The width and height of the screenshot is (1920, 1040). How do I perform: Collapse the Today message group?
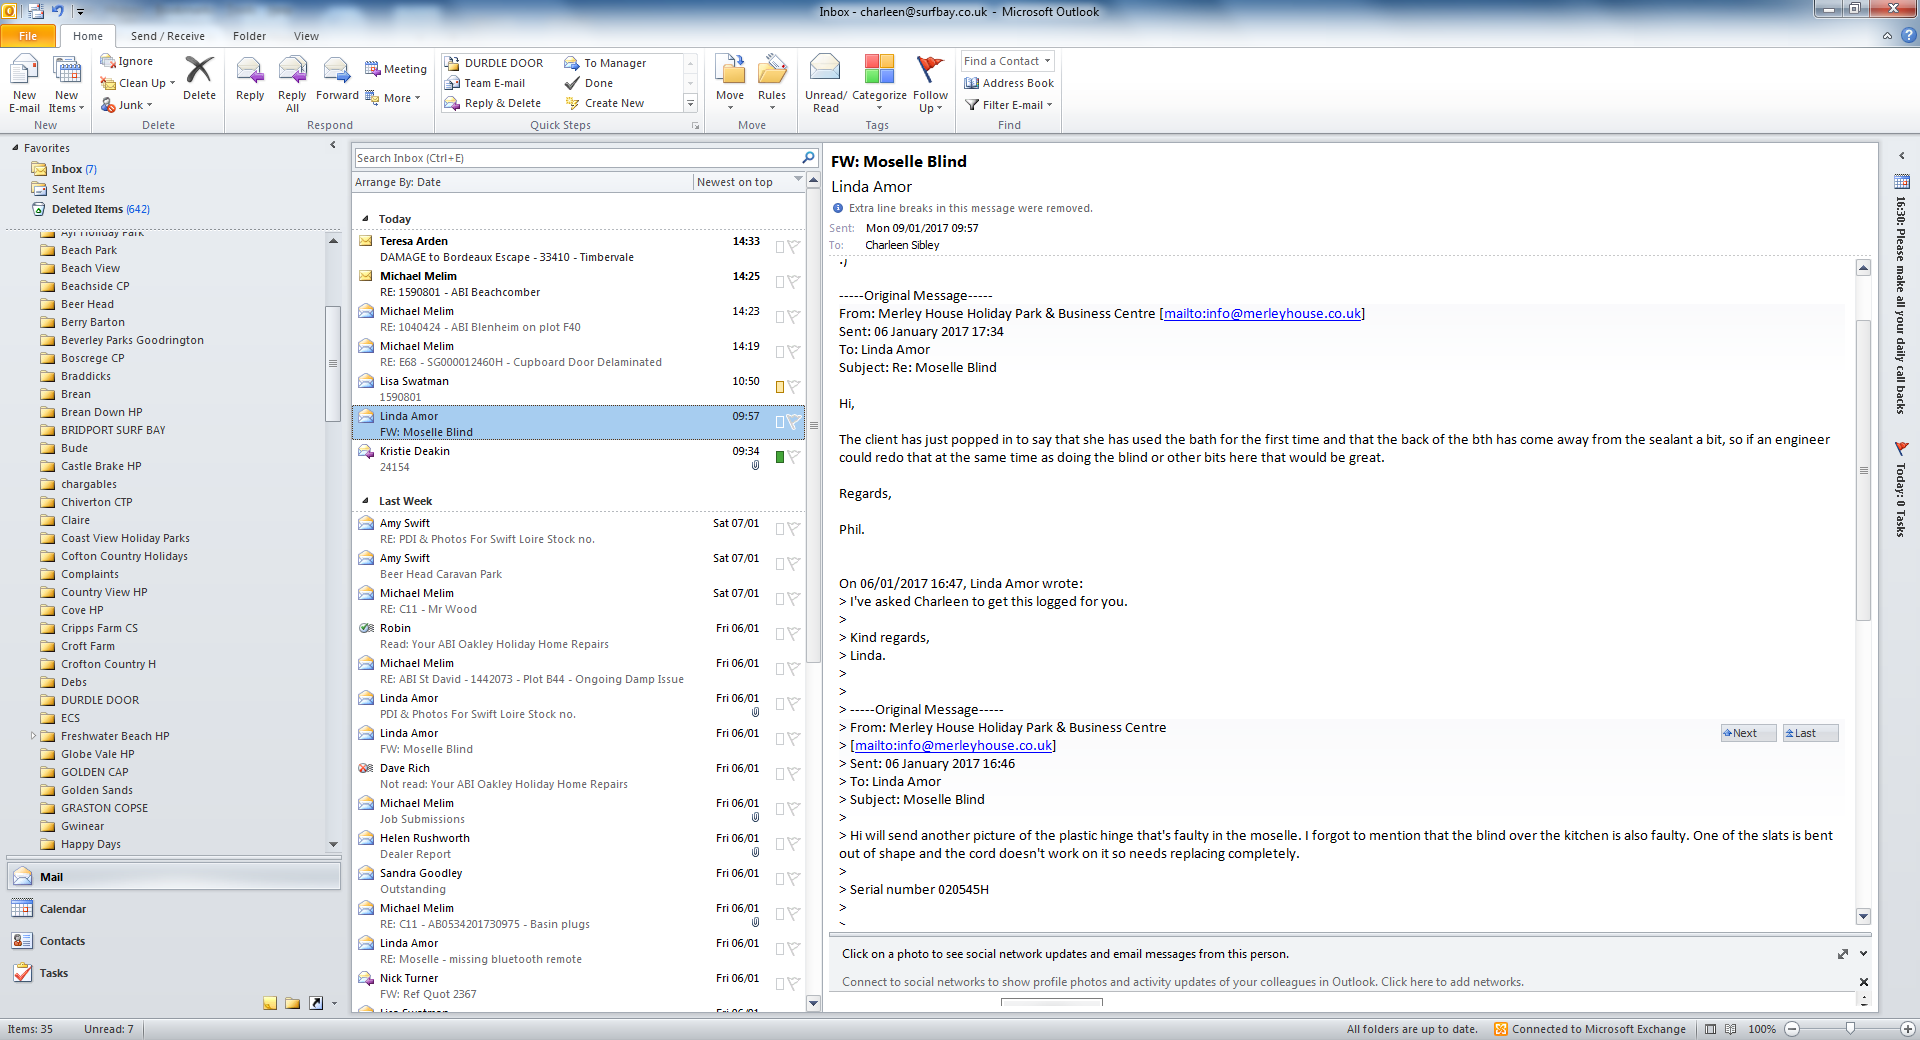pos(365,218)
